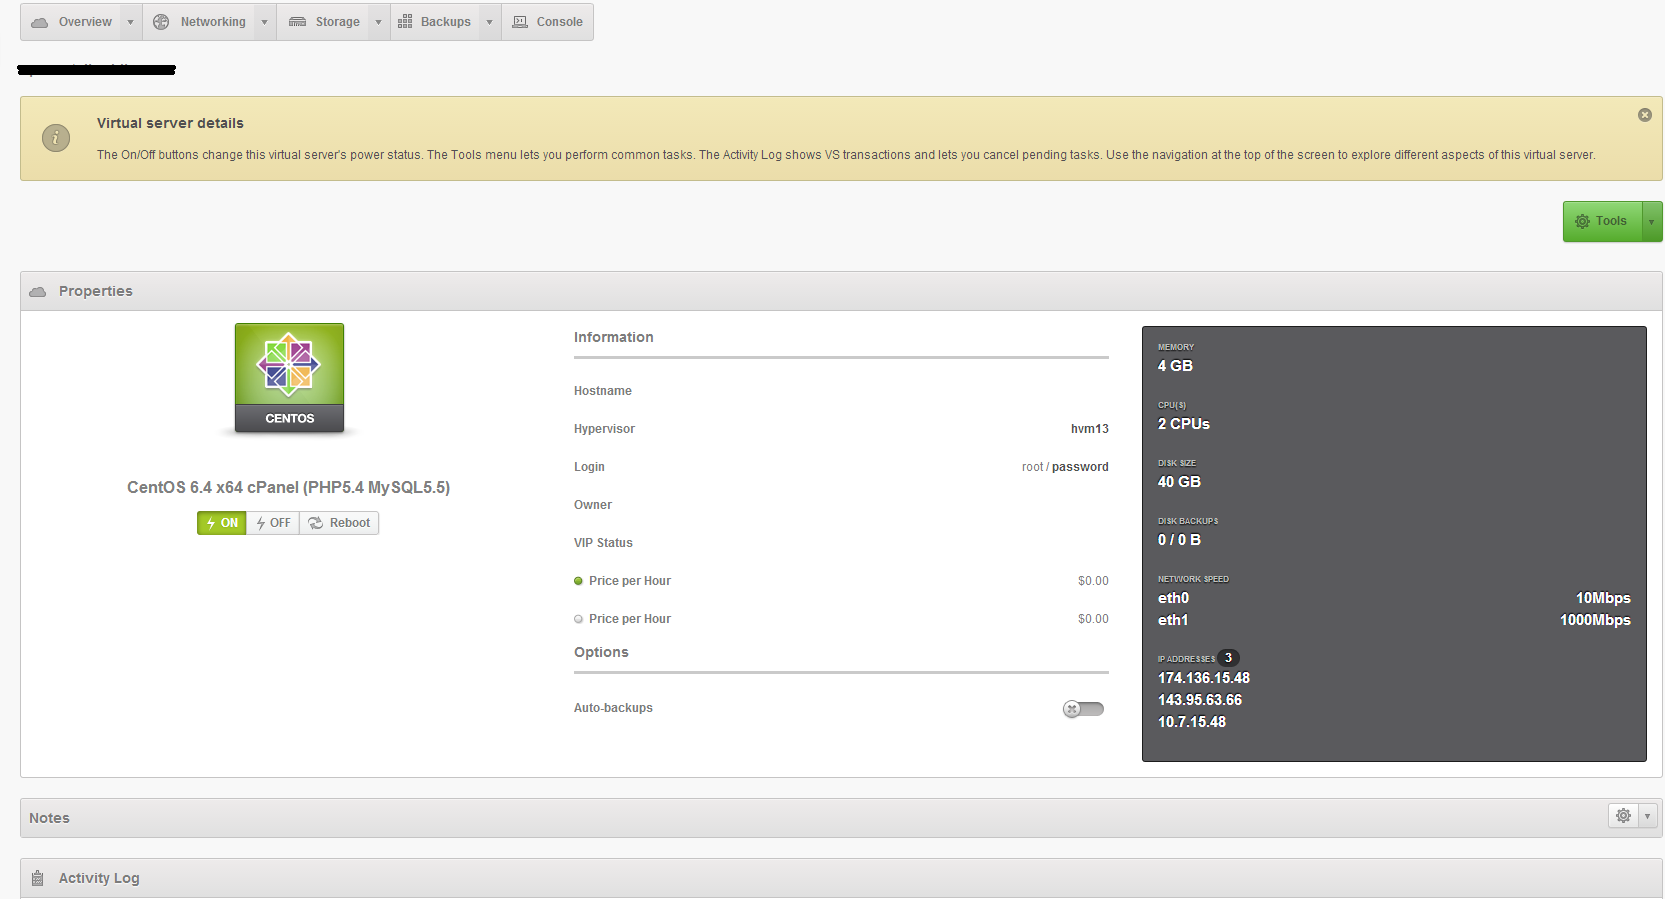1665x899 pixels.
Task: Turn the virtual server ON
Action: [222, 523]
